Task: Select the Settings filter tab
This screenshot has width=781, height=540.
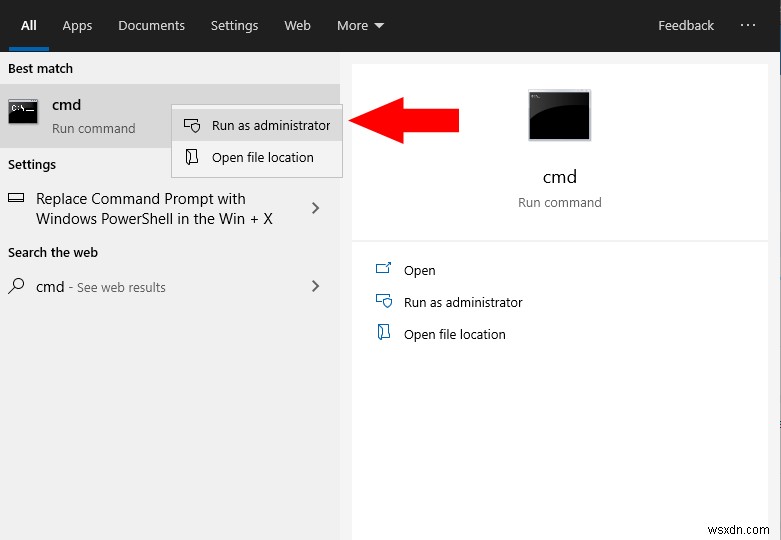Action: pos(234,26)
